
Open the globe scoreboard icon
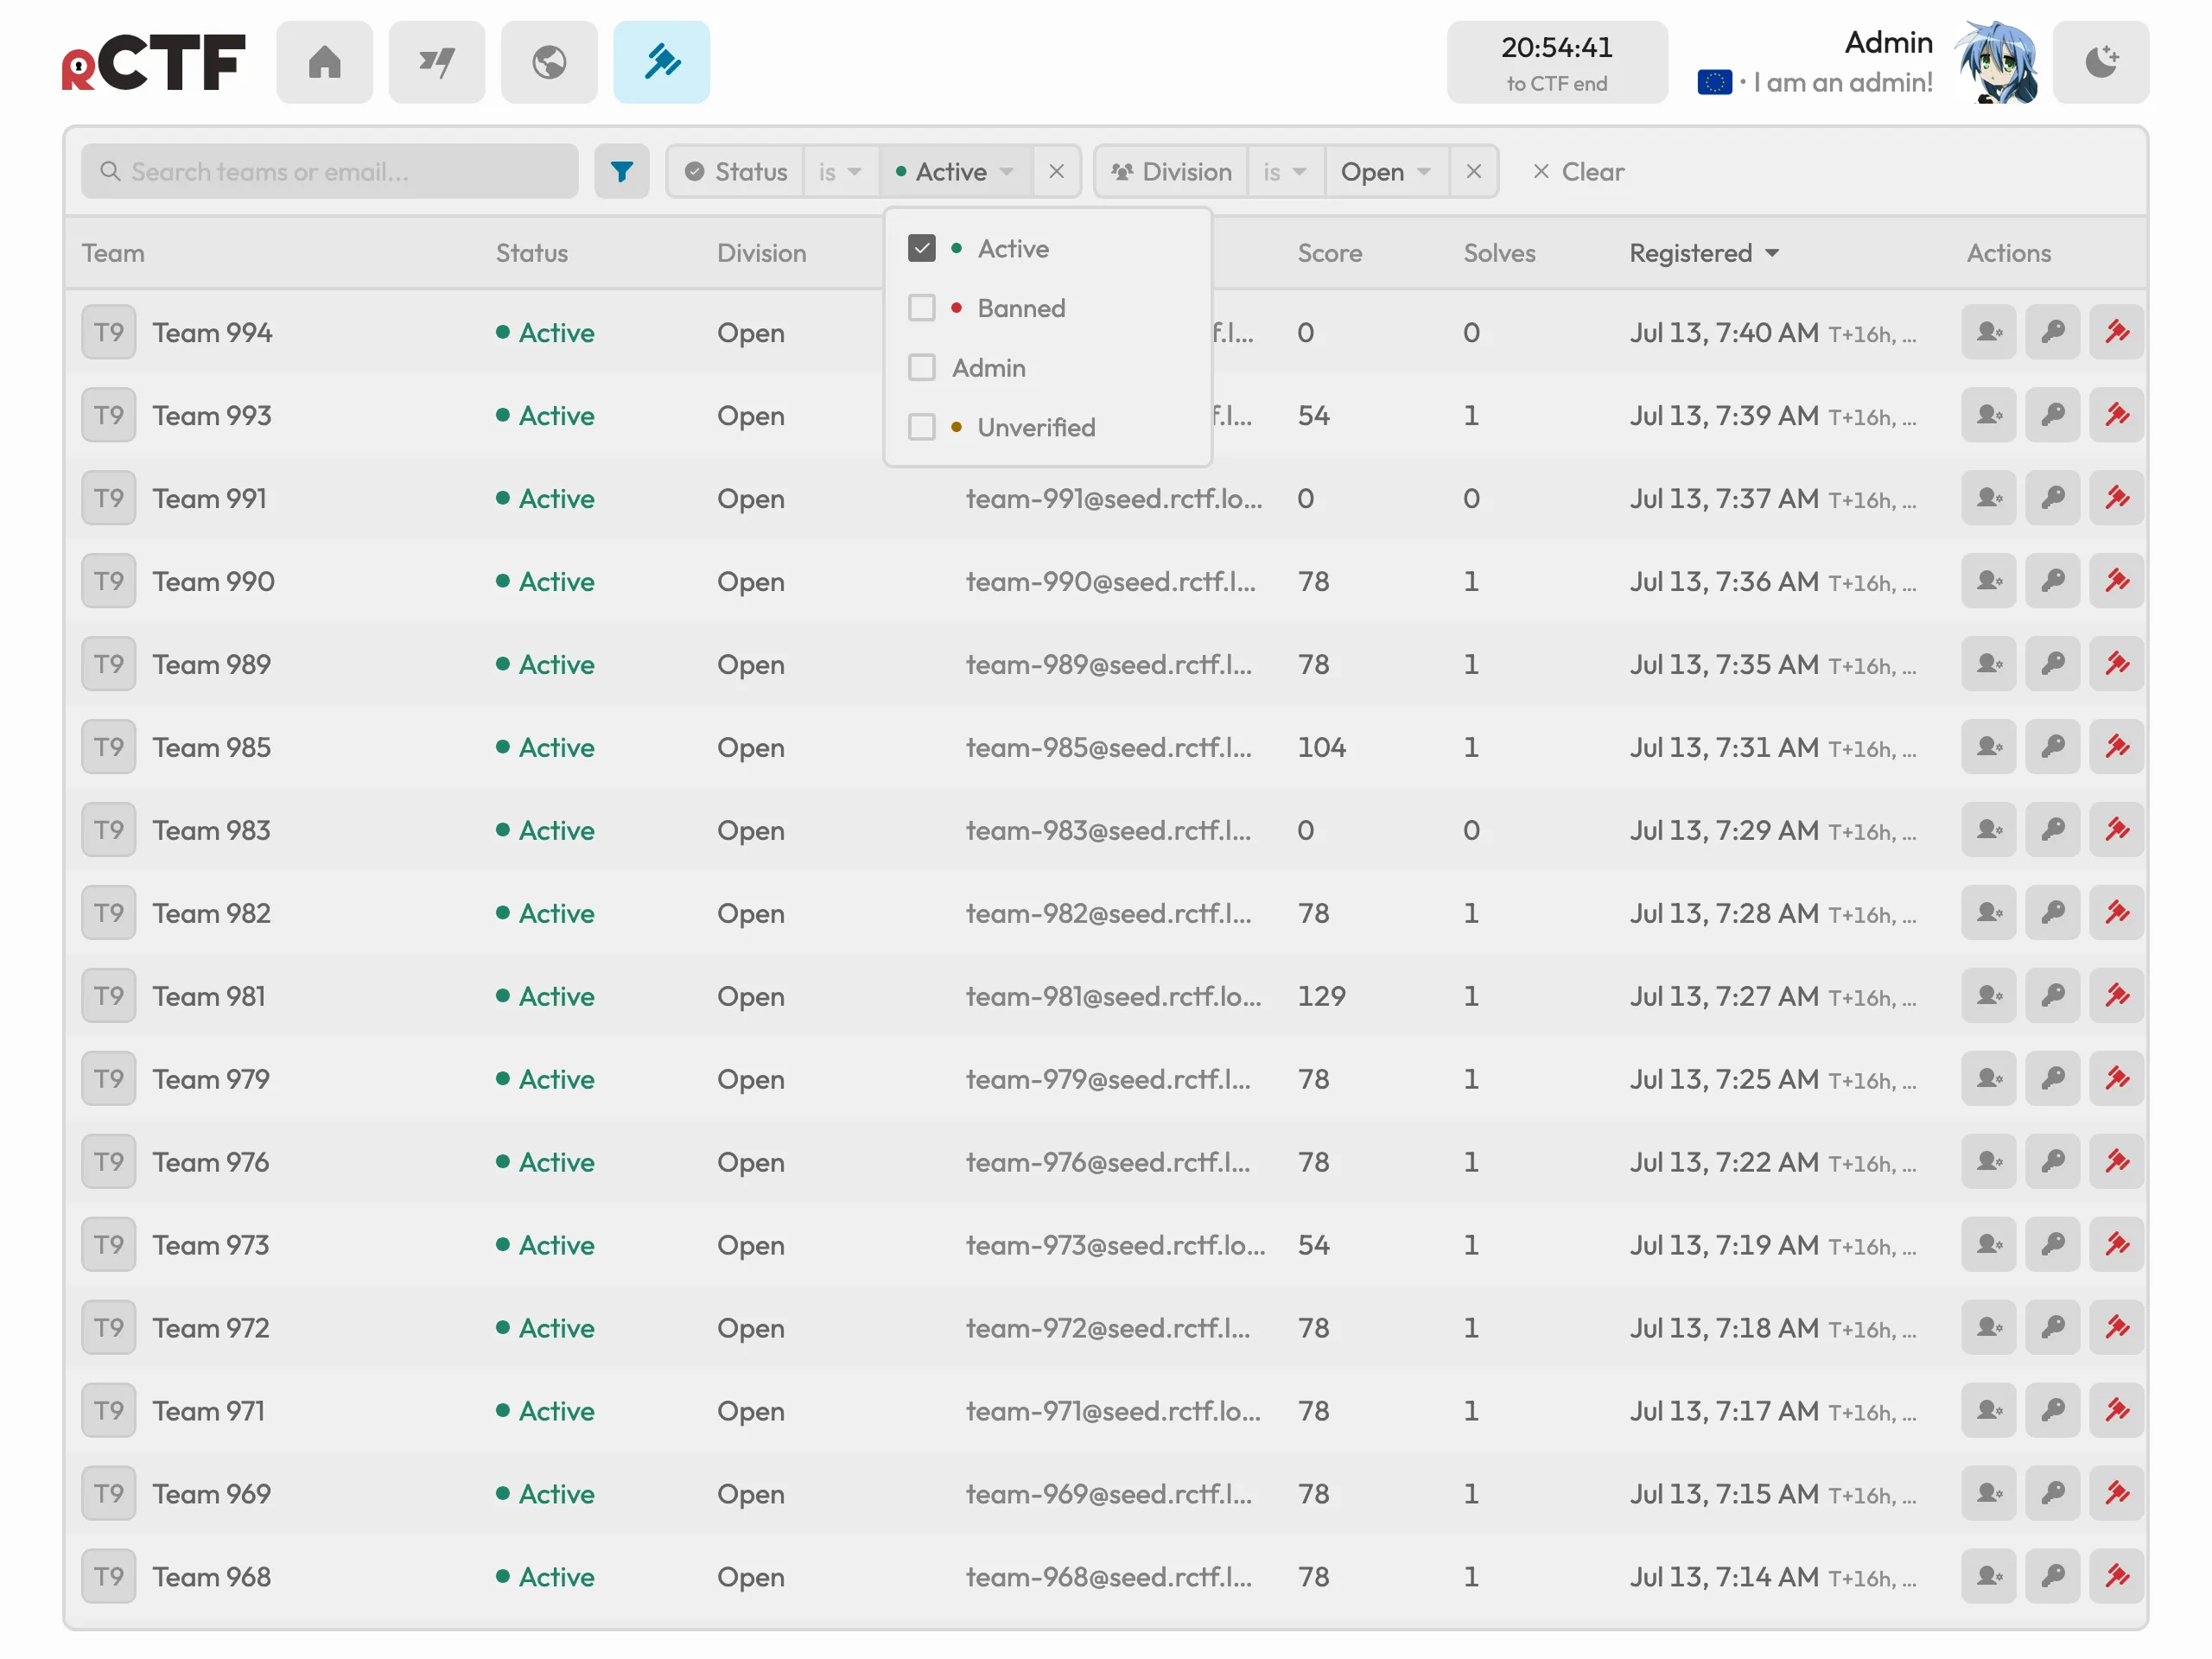coord(549,62)
